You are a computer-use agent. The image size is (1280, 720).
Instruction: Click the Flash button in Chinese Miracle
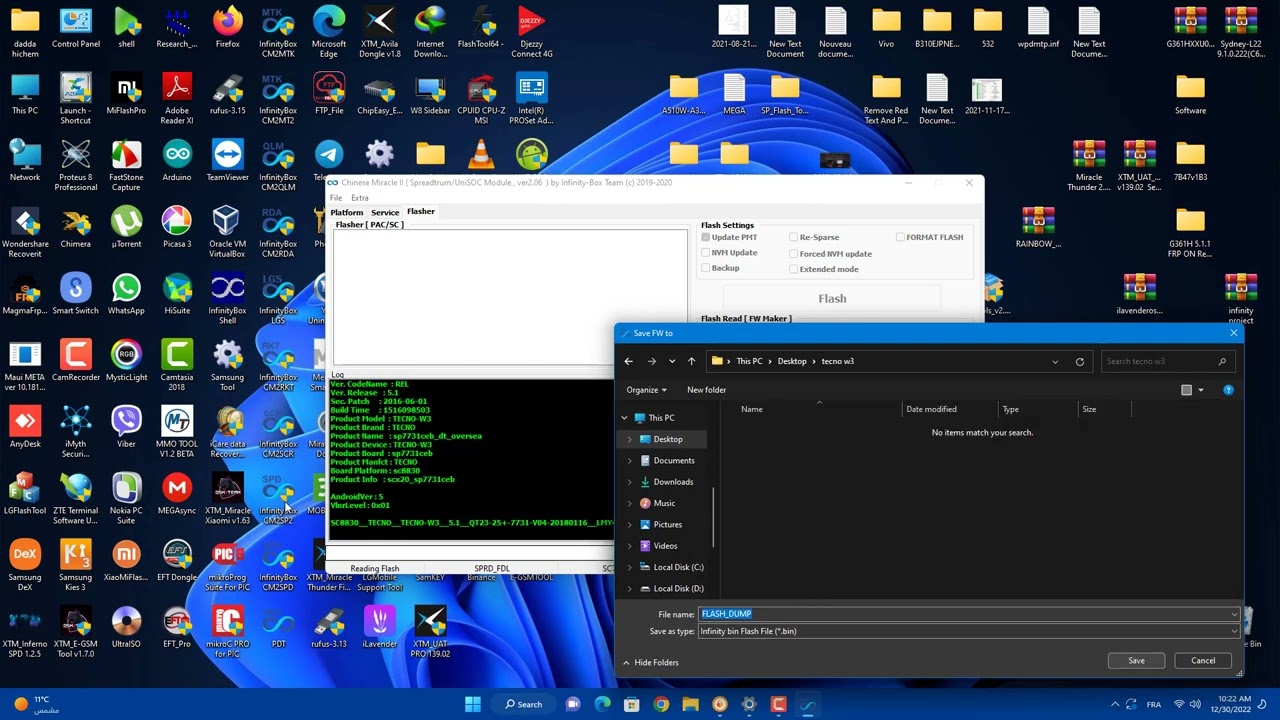coord(832,298)
